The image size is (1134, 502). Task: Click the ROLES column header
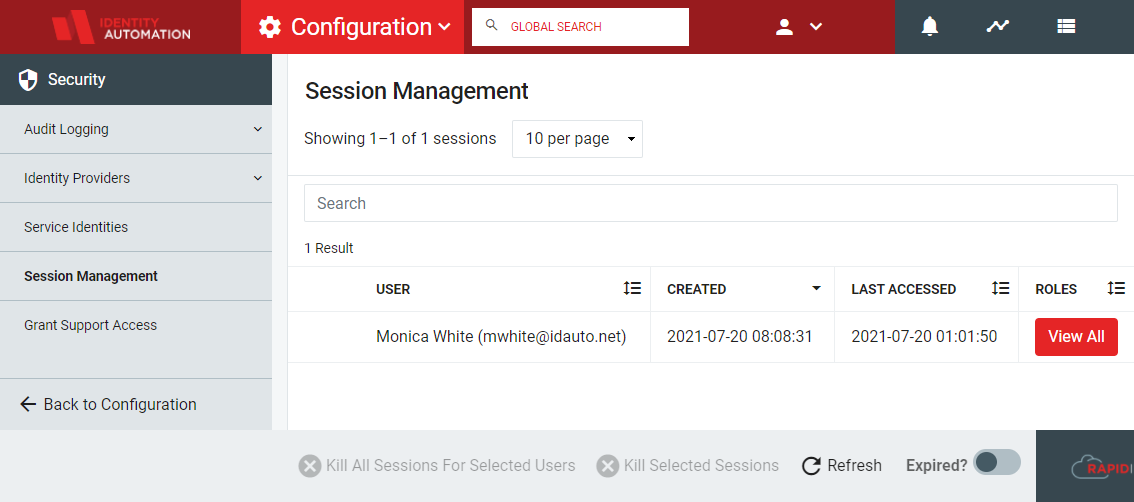(x=1056, y=289)
